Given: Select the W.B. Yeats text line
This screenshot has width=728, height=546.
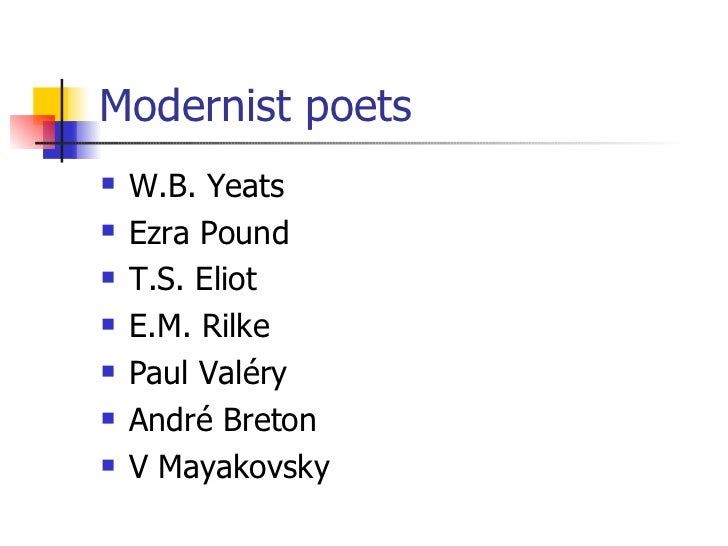Looking at the screenshot, I should [x=206, y=186].
